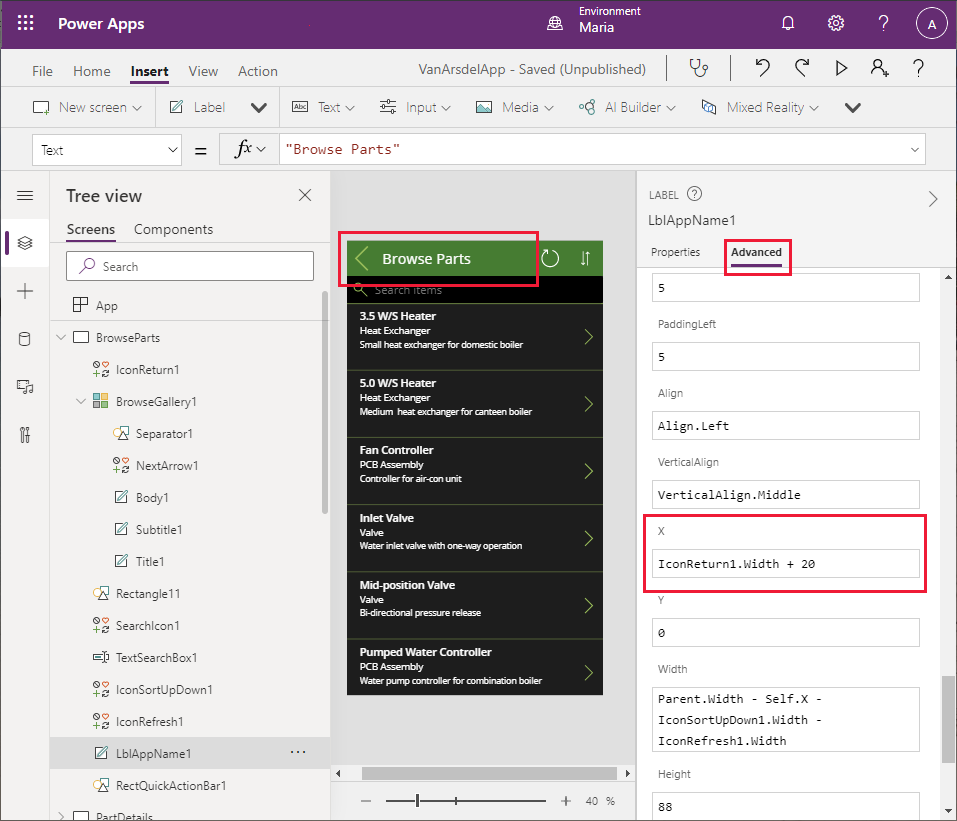Expand the AI Builder dropdown
Viewport: 957px width, 821px height.
[670, 107]
